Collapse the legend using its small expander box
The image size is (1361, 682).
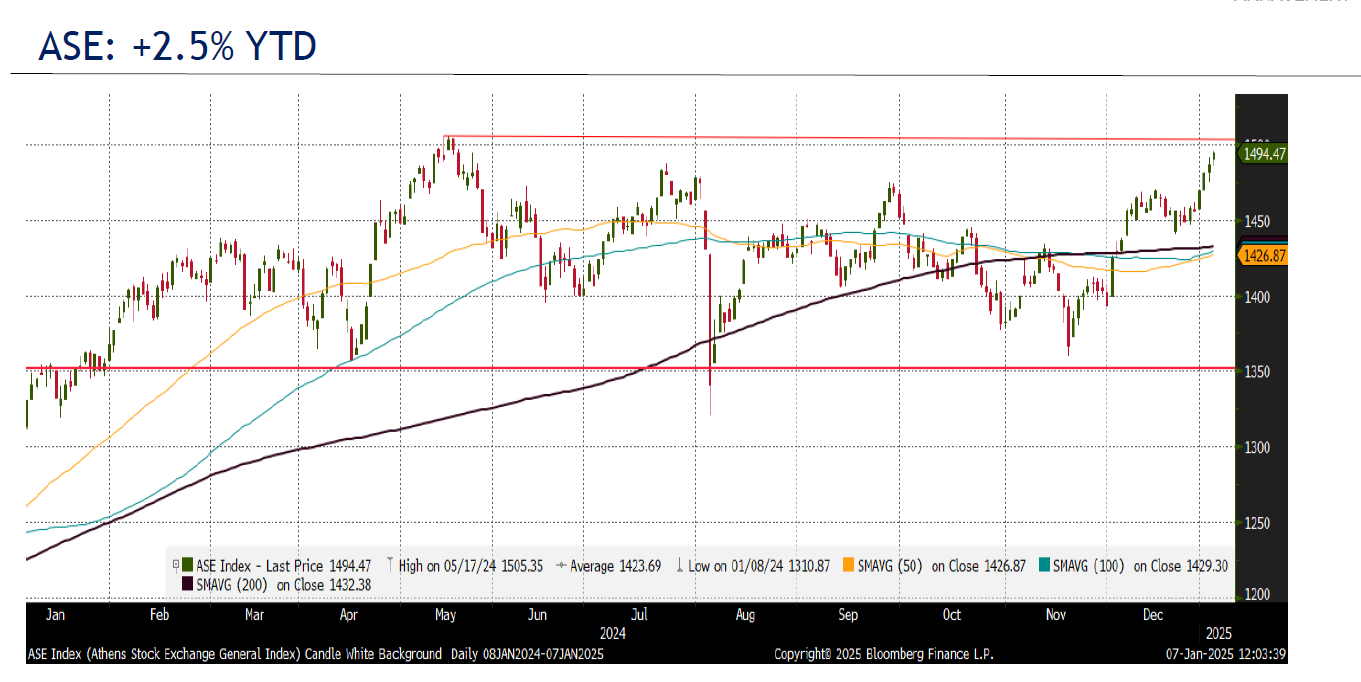pyautogui.click(x=175, y=566)
